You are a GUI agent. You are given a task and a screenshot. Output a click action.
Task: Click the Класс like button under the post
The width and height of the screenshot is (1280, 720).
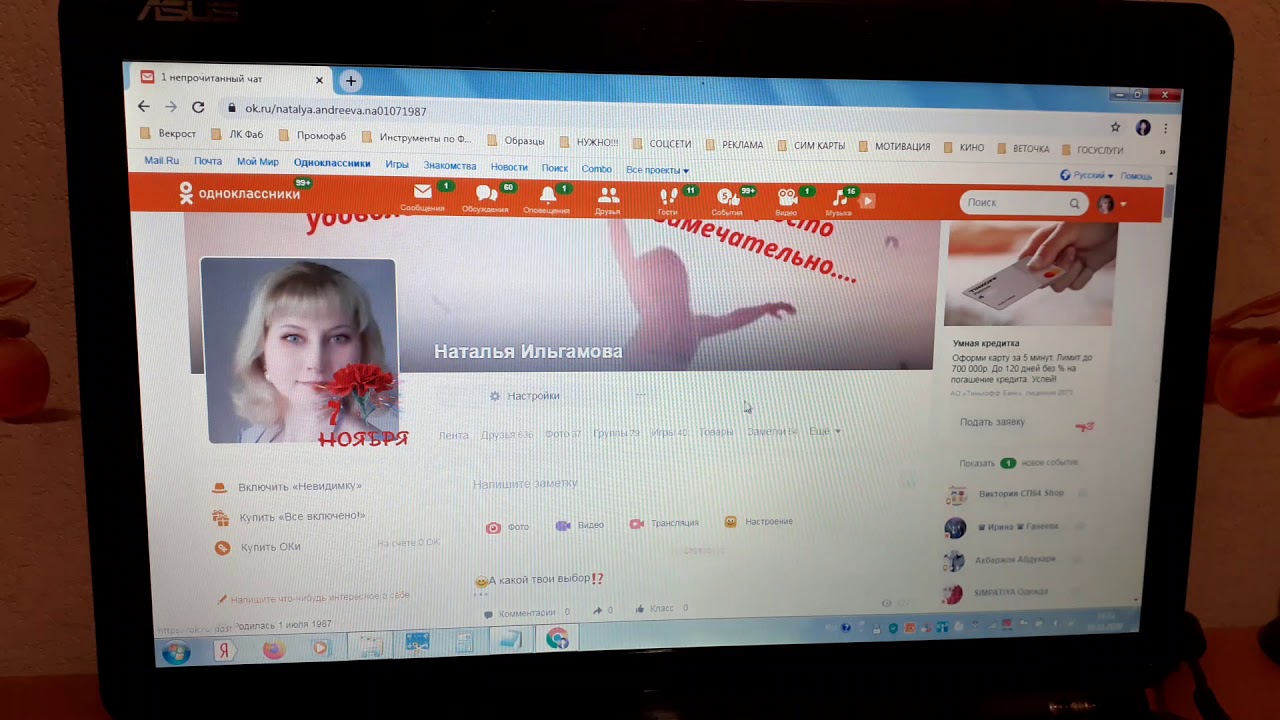(x=660, y=609)
